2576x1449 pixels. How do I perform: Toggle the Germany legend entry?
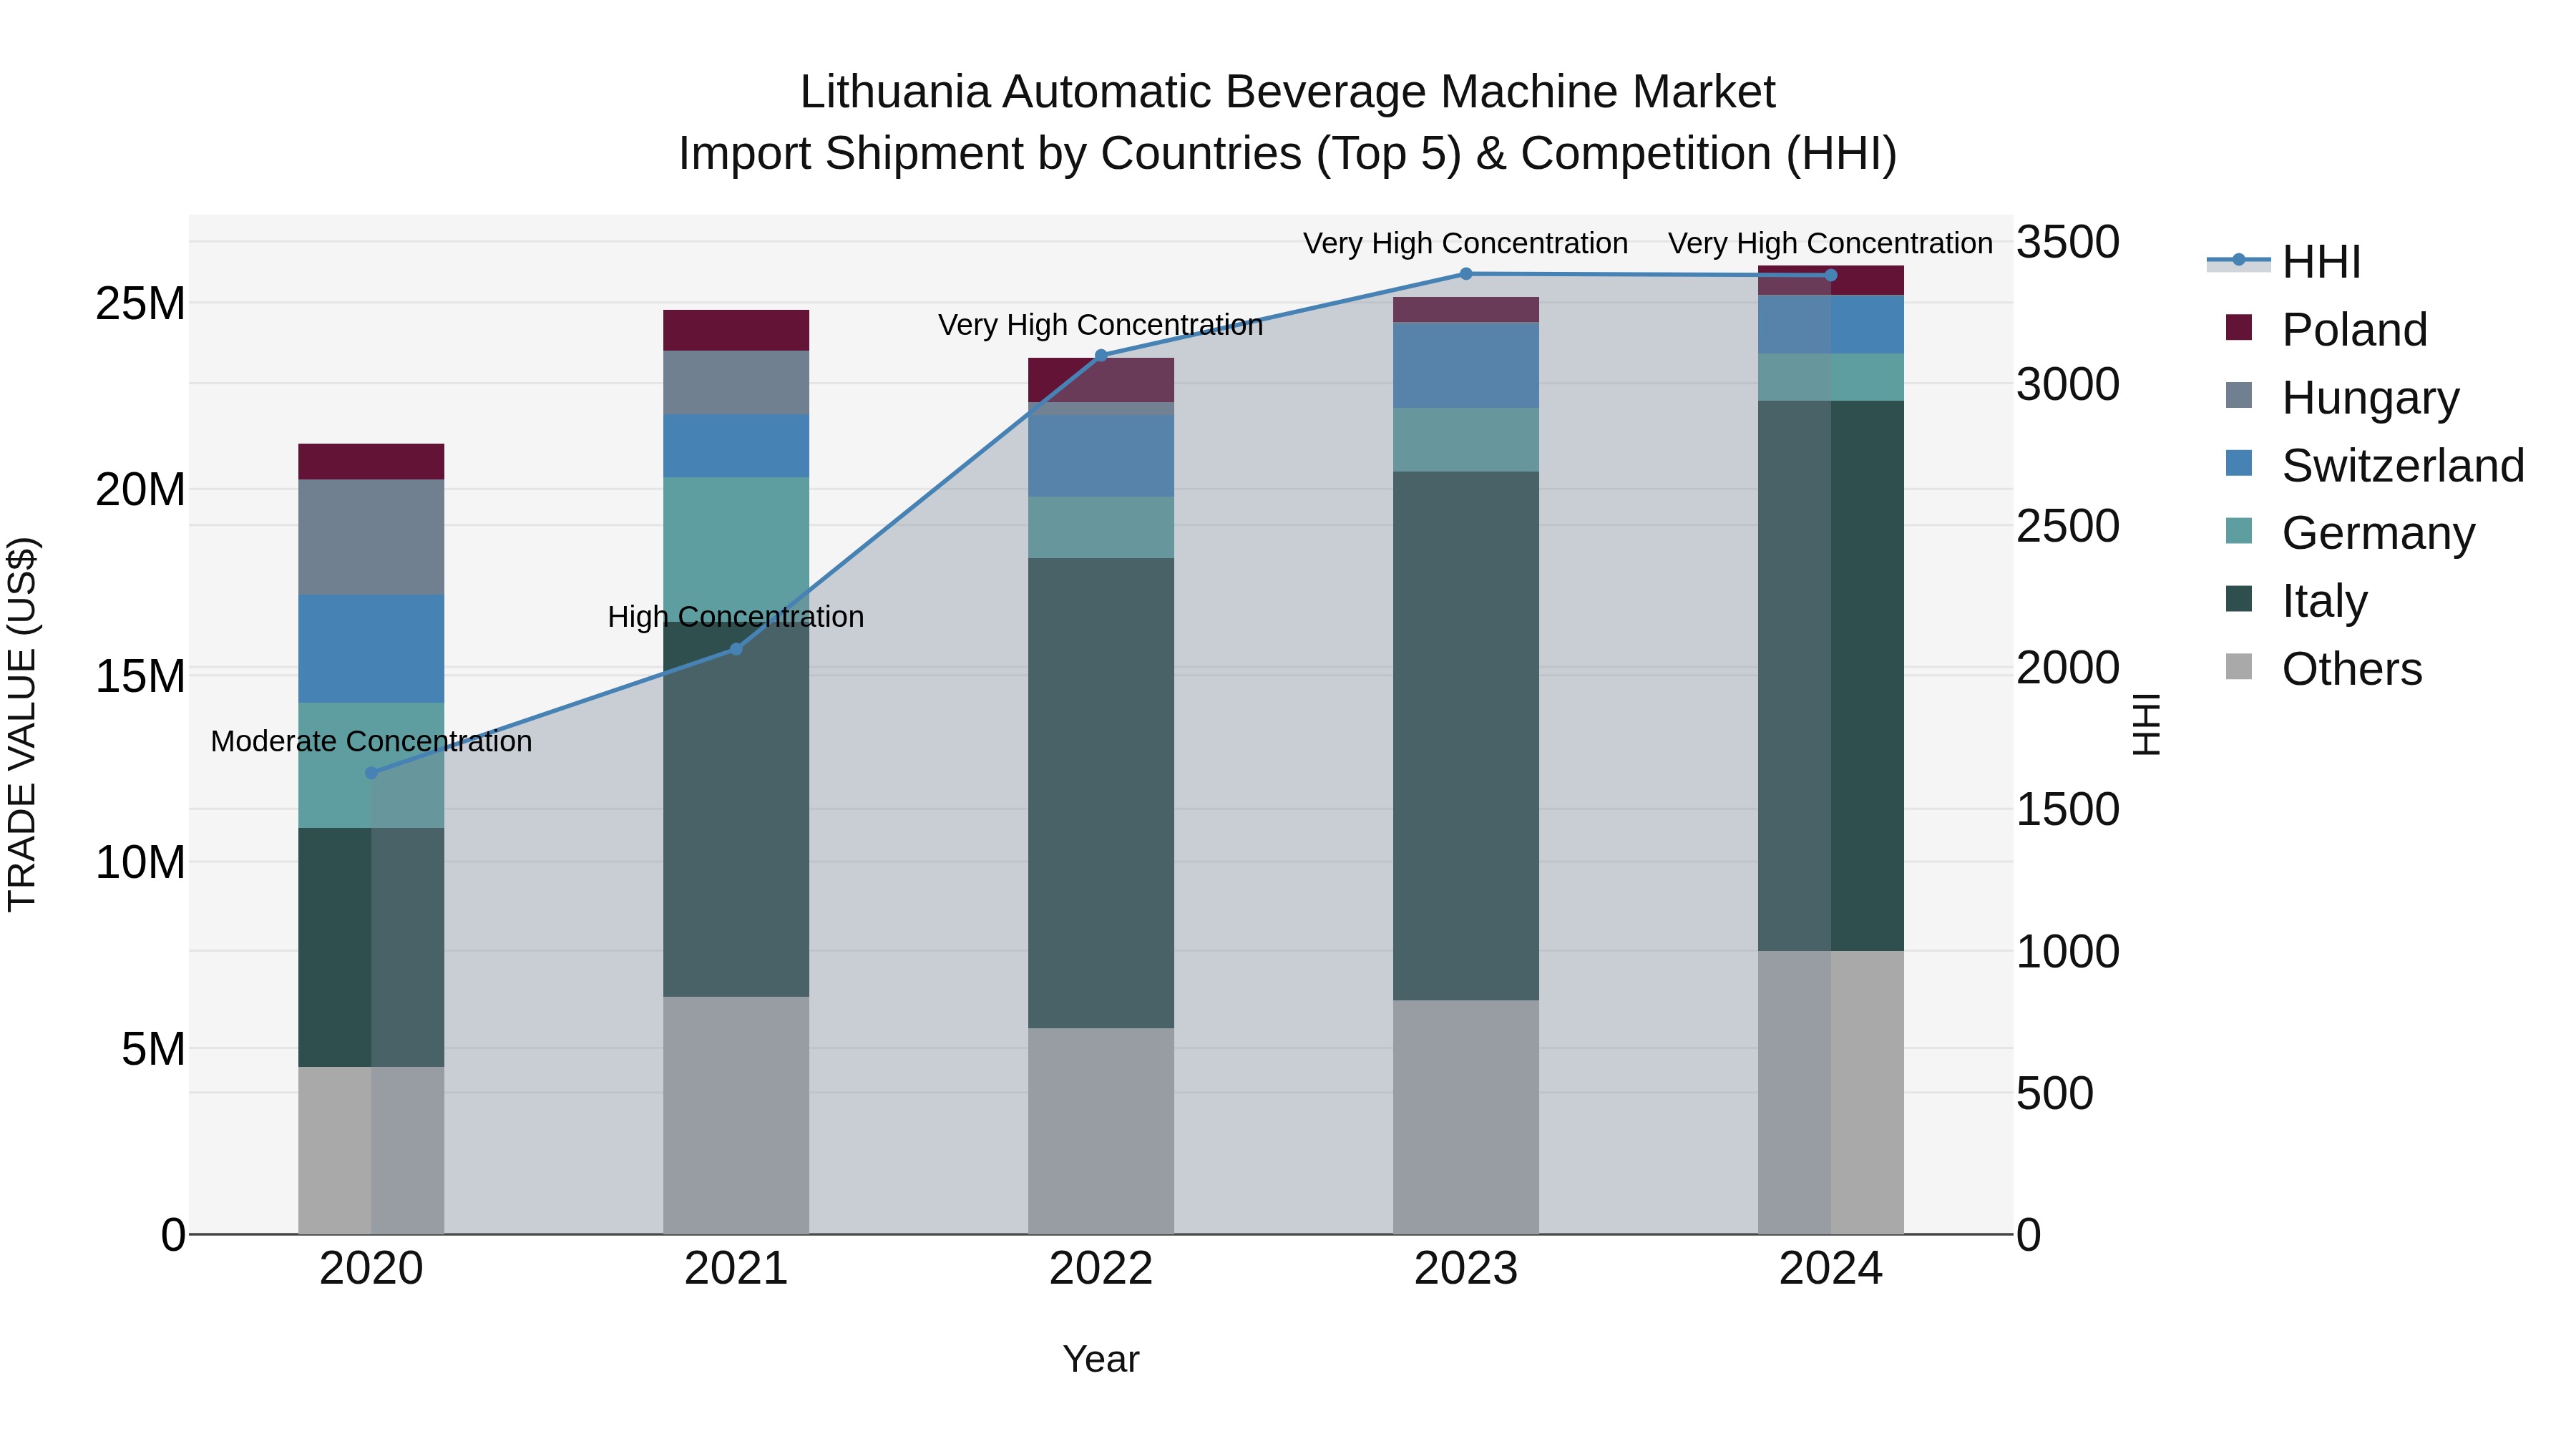[2351, 533]
